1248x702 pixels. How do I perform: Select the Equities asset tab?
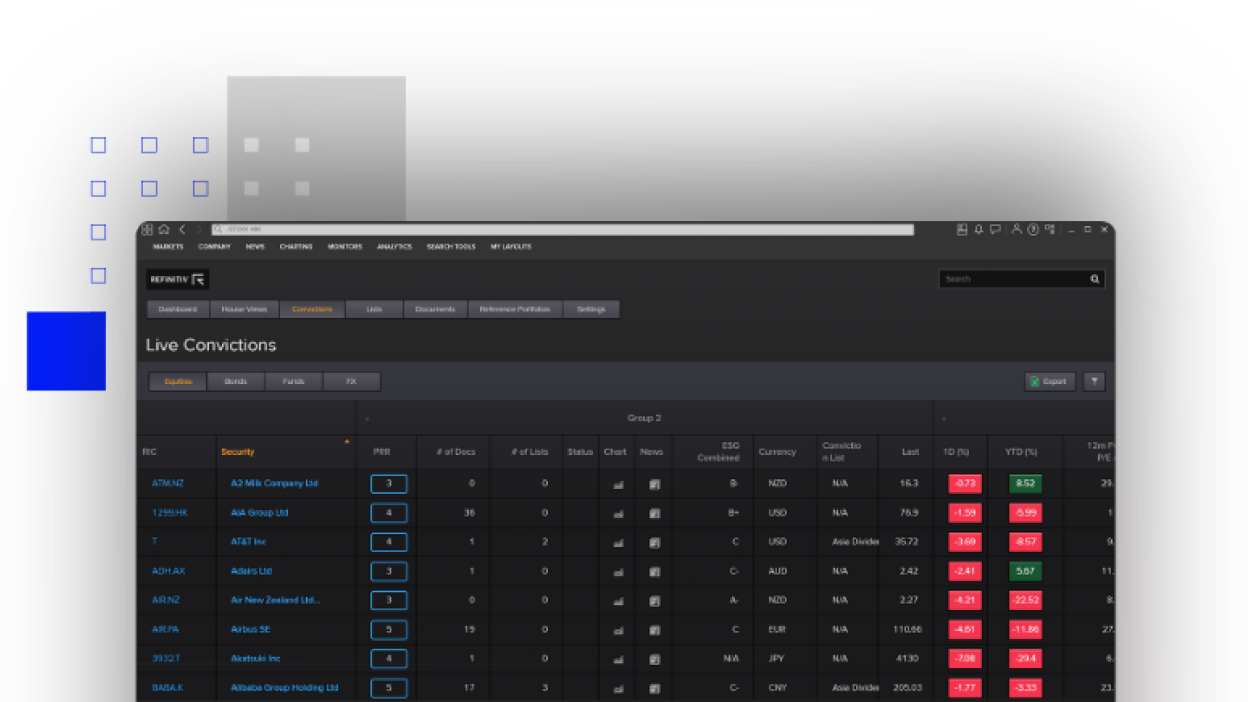(178, 381)
